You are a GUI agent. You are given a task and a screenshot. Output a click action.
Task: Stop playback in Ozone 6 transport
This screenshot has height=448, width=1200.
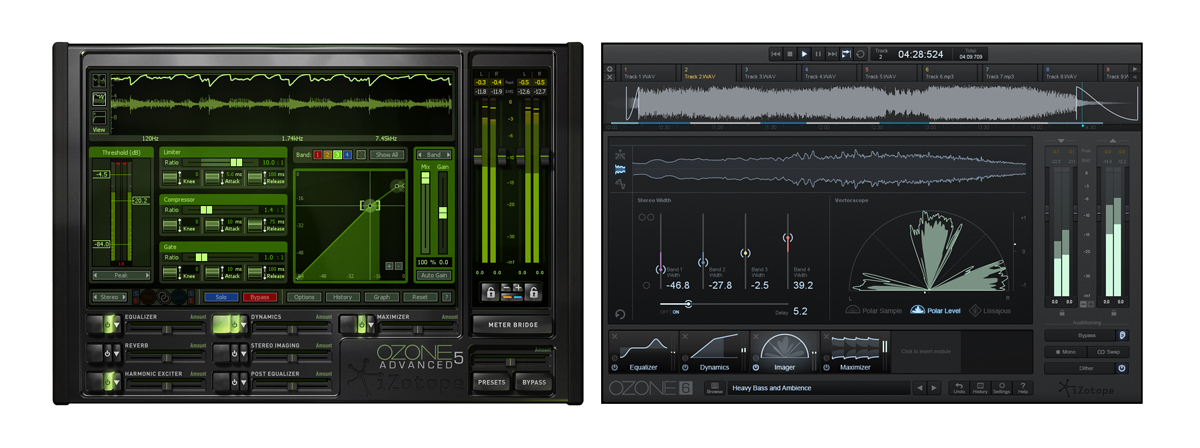(x=789, y=54)
